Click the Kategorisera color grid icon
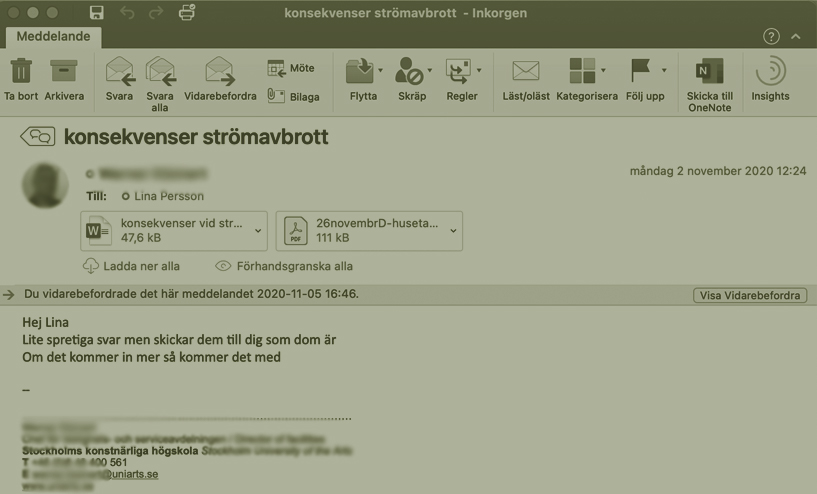The width and height of the screenshot is (817, 494). [x=581, y=71]
